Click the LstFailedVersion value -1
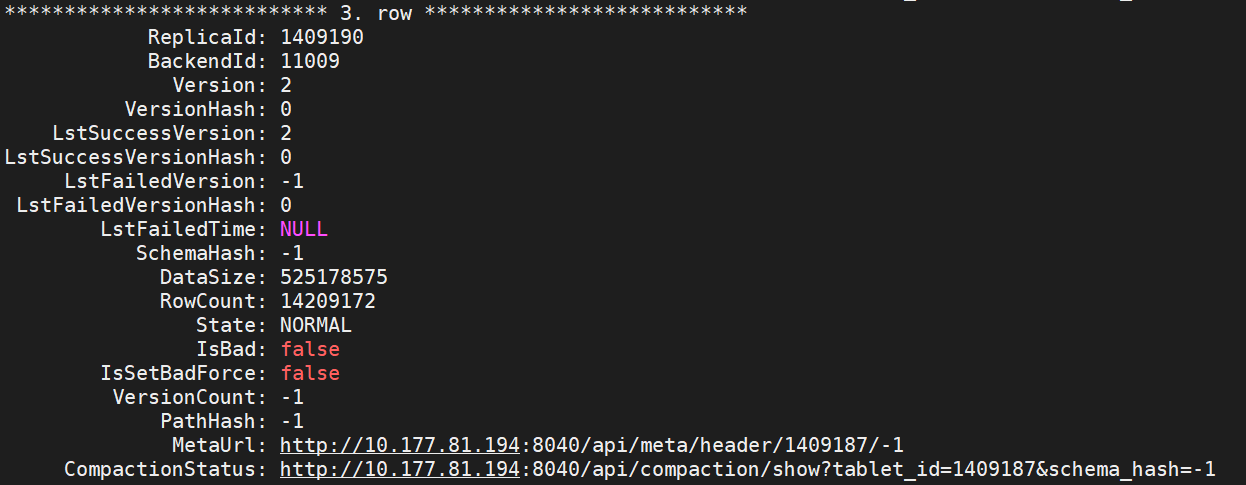 coord(292,181)
